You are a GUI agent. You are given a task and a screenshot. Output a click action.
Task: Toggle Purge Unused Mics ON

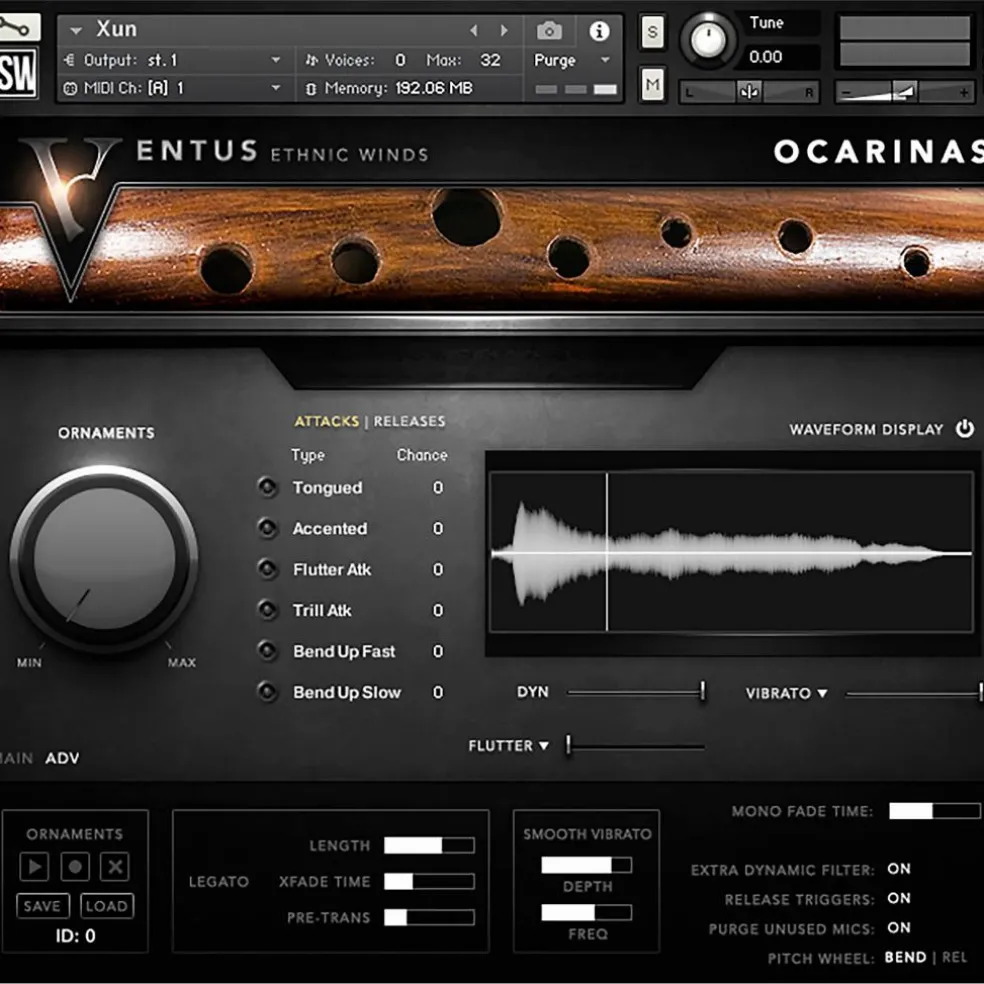coord(899,928)
